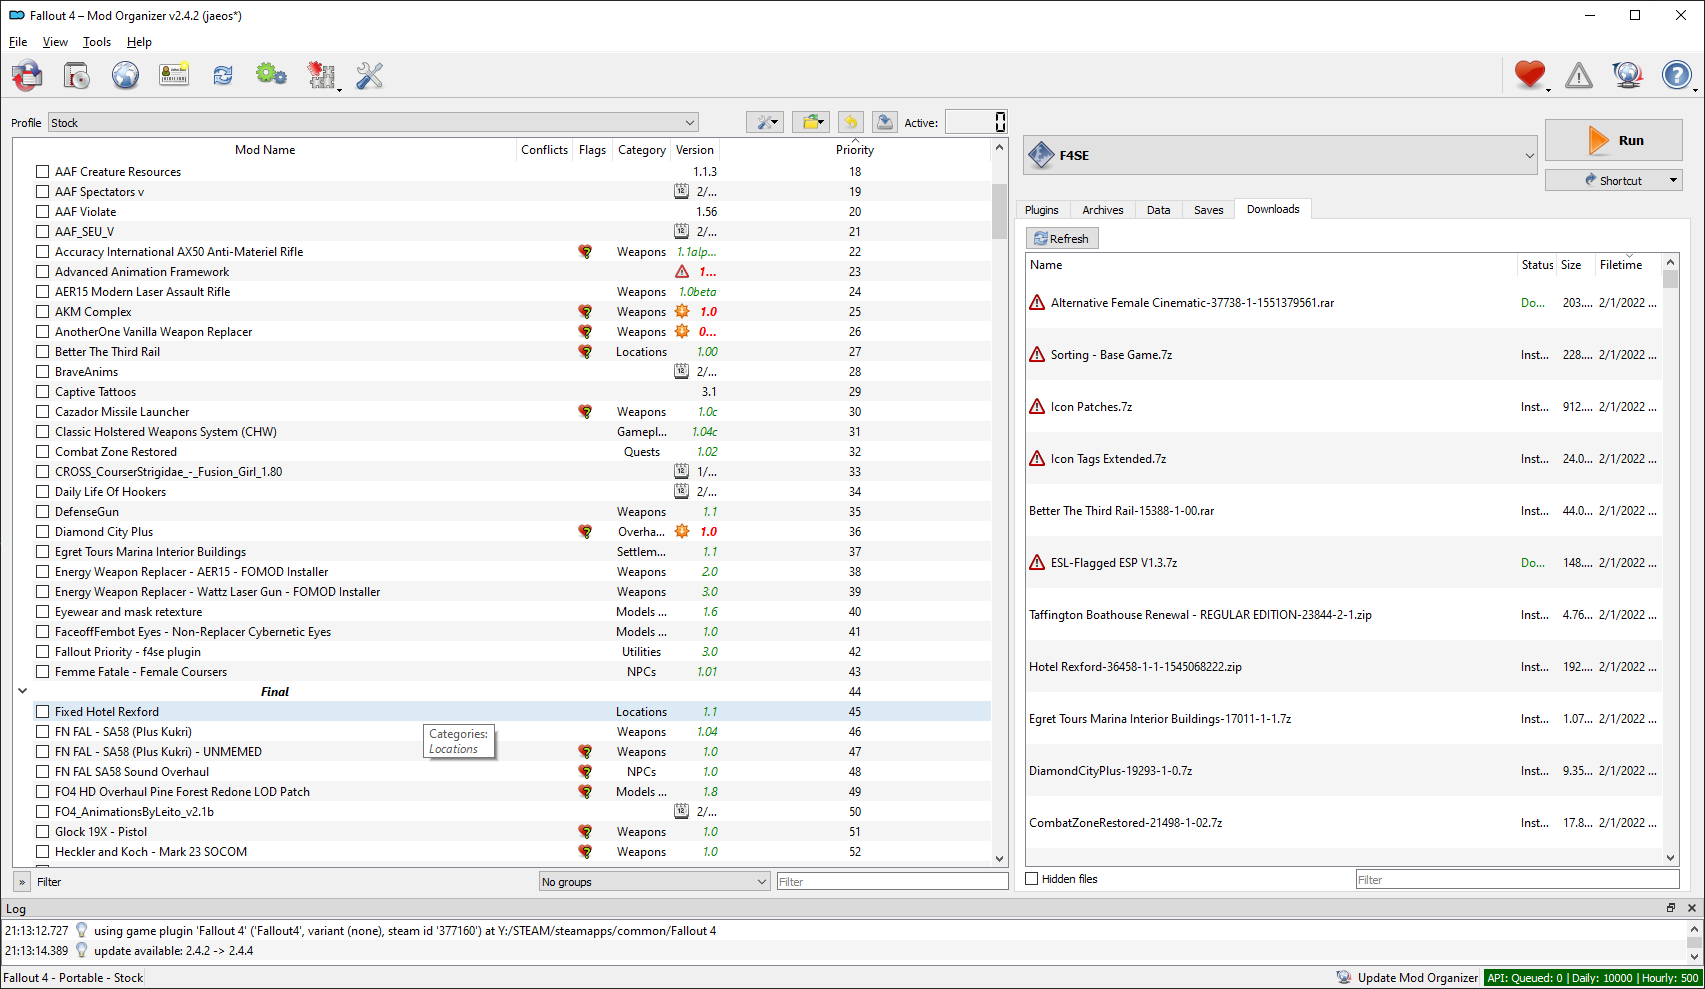Screen dimensions: 1705x989
Task: Click the red heart Endorse icon
Action: (1530, 75)
